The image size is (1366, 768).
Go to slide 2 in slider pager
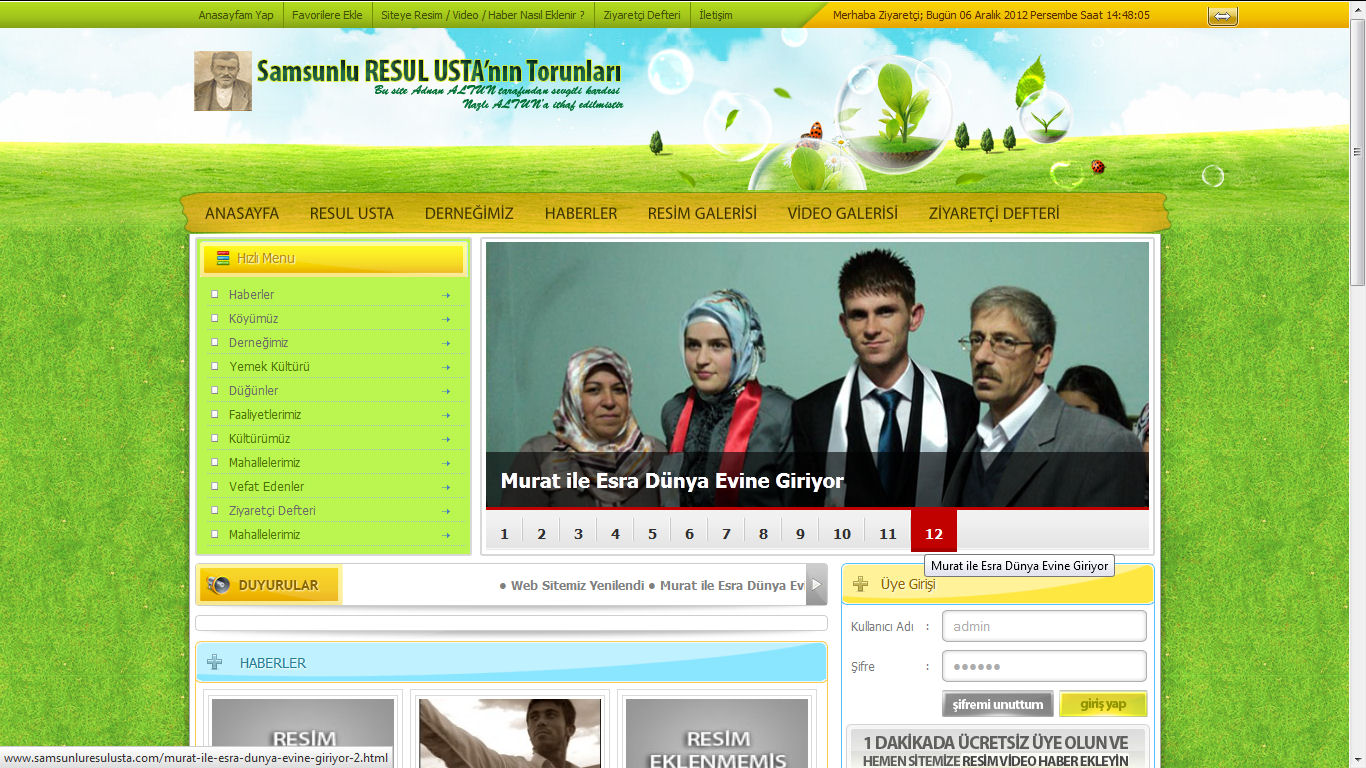click(x=541, y=532)
